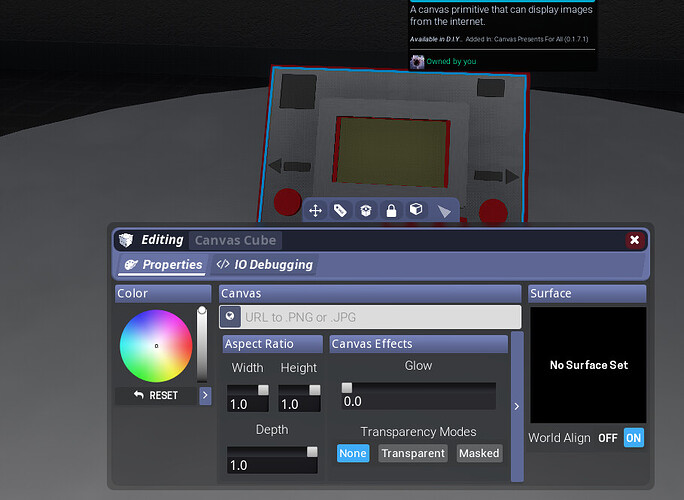This screenshot has height=500, width=684.
Task: Click the Glow value 0.0
Action: point(352,401)
